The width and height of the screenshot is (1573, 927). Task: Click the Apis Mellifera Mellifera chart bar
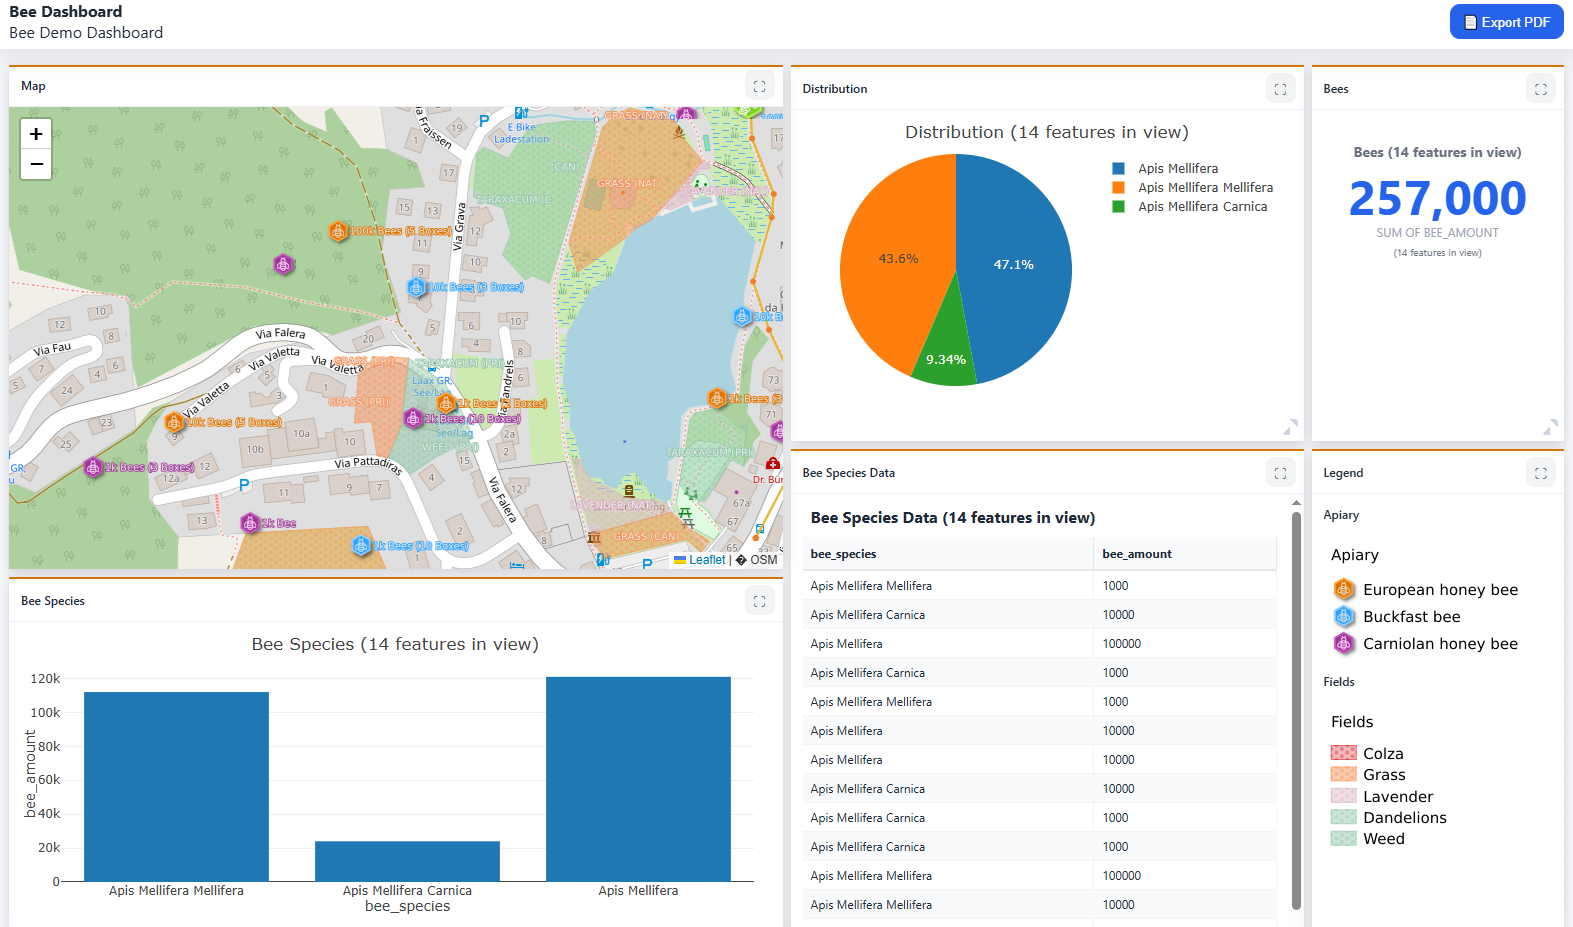[176, 786]
